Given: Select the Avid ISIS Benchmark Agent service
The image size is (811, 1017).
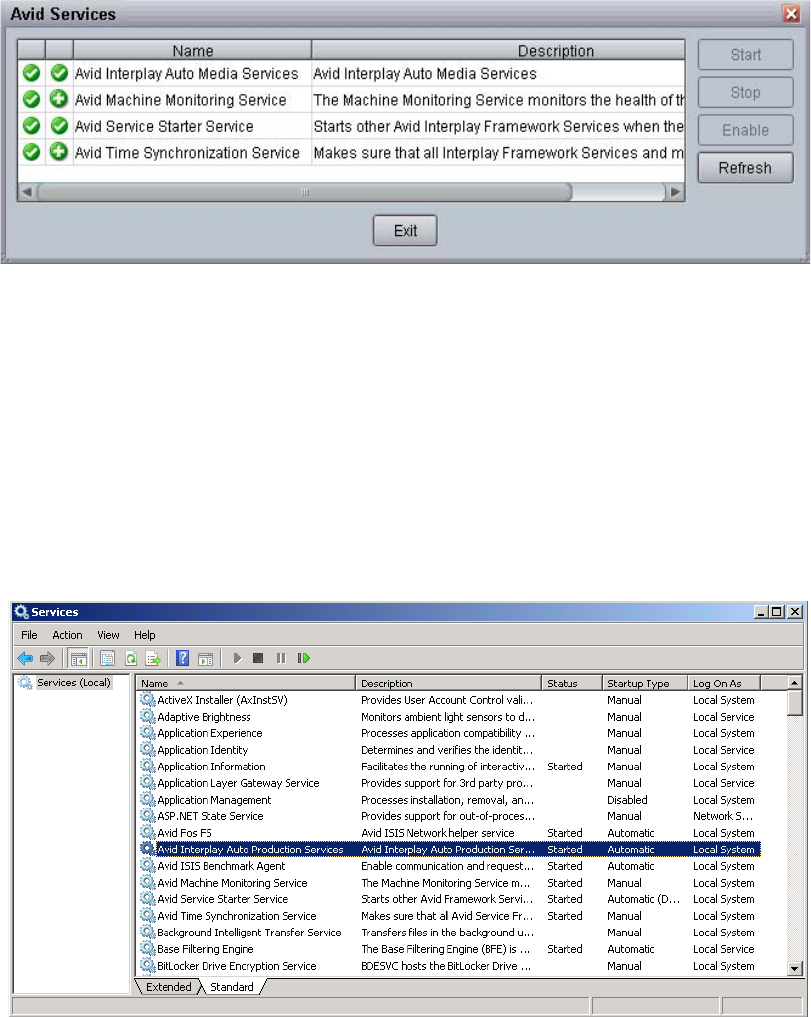Looking at the screenshot, I should click(450, 866).
